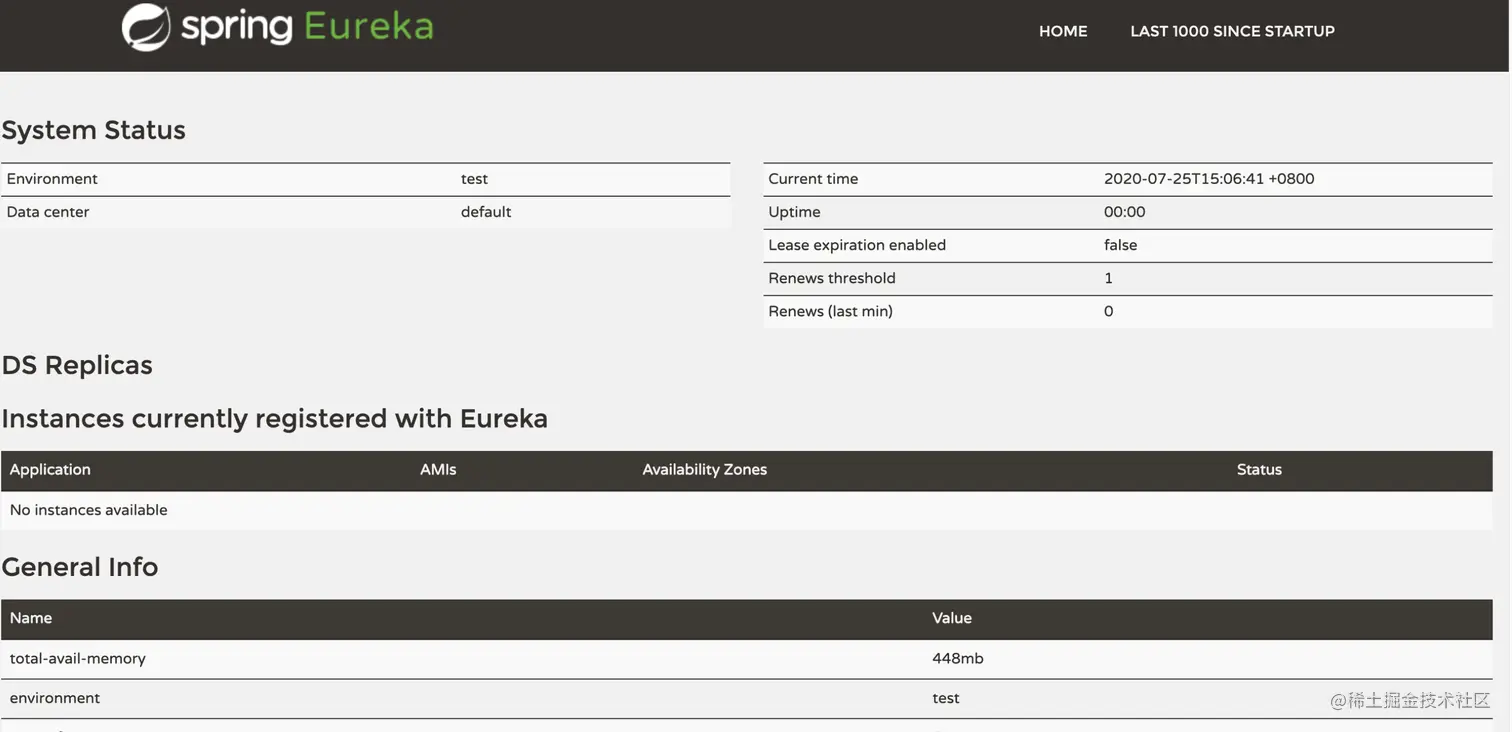Select the 448mb memory value
Viewport: 1512px width, 732px height.
pos(958,658)
